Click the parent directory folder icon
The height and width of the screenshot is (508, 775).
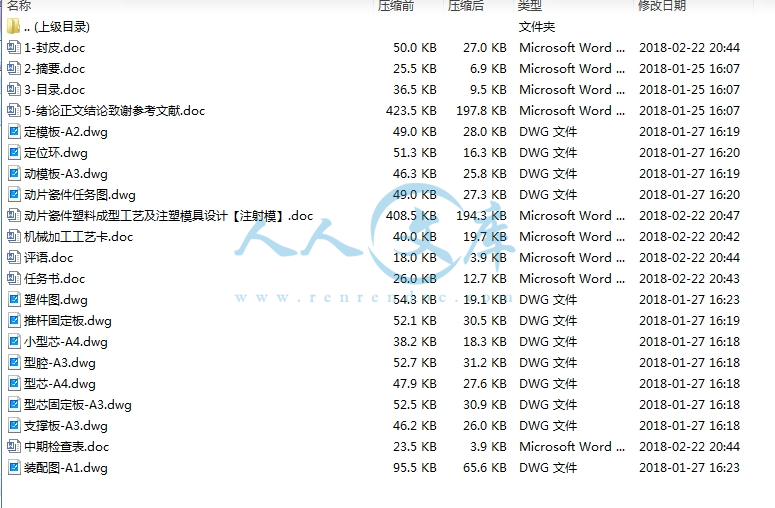[x=14, y=26]
